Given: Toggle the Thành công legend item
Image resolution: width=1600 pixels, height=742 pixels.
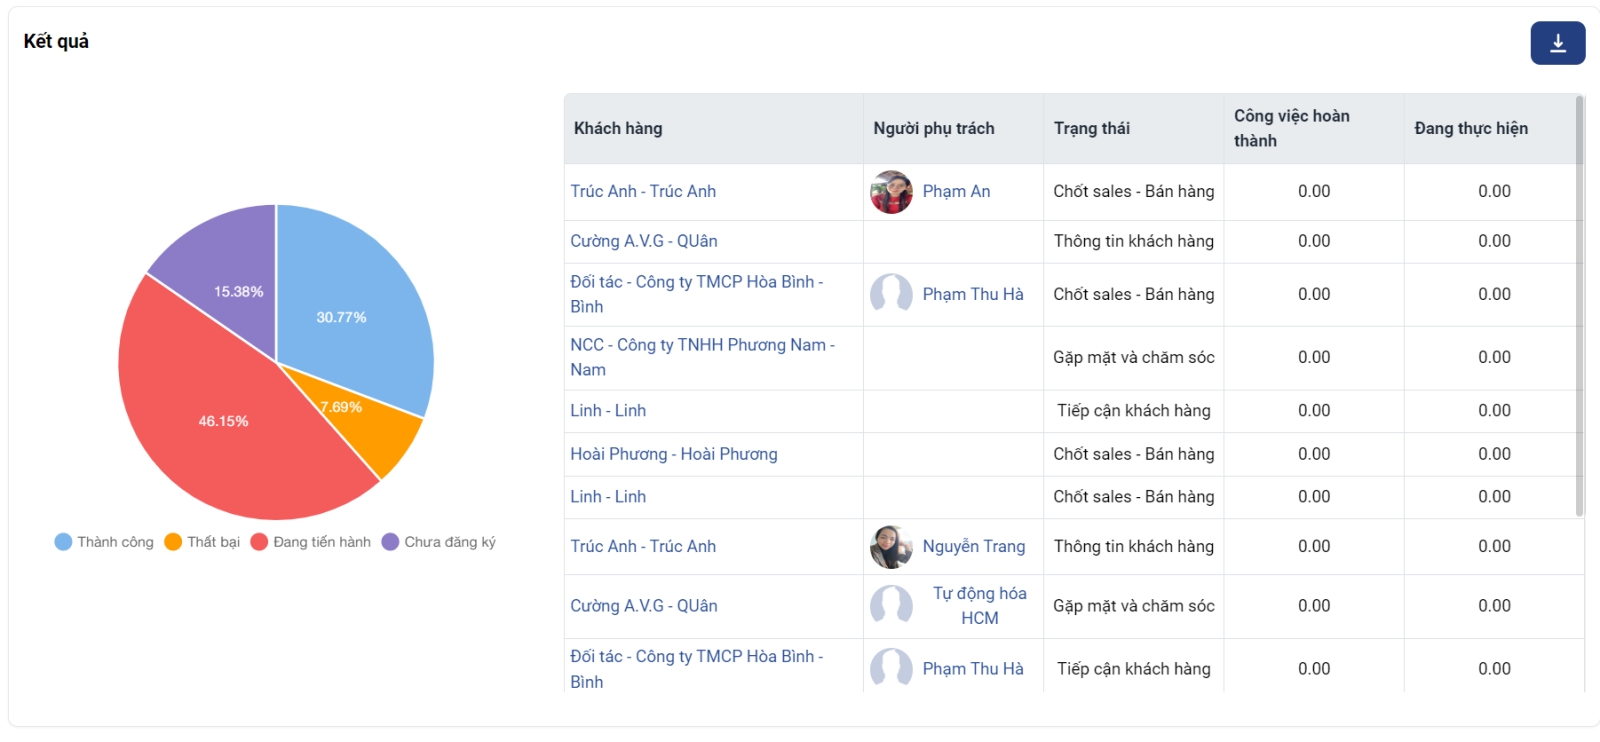Looking at the screenshot, I should tap(105, 542).
